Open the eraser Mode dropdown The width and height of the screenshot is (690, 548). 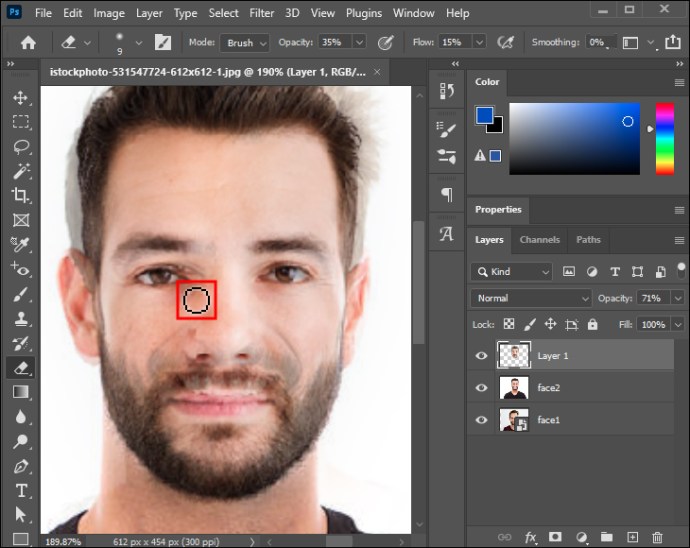(x=245, y=43)
